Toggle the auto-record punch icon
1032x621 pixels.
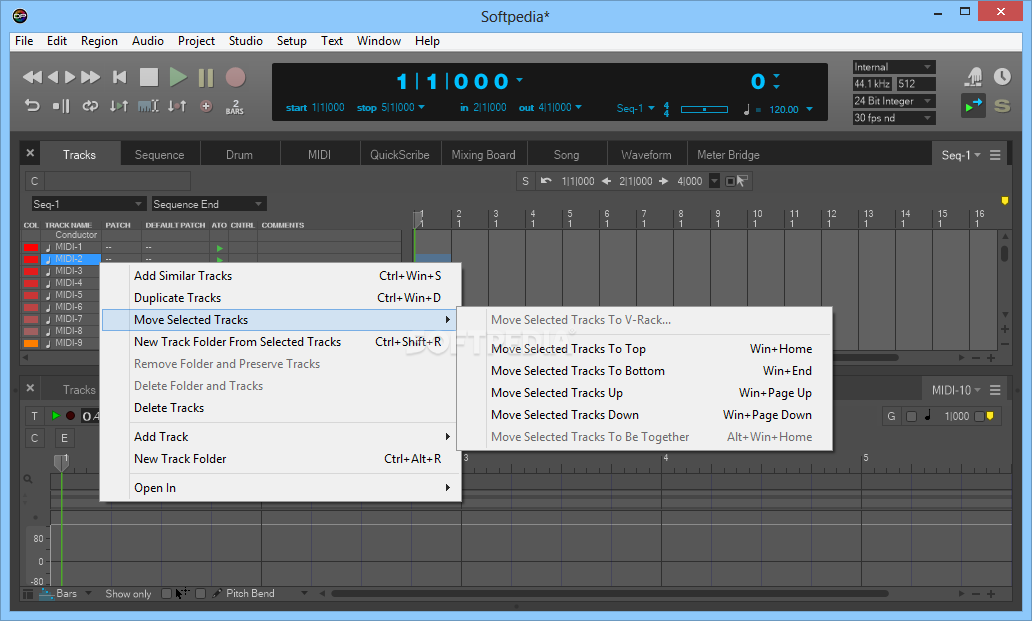pyautogui.click(x=177, y=106)
